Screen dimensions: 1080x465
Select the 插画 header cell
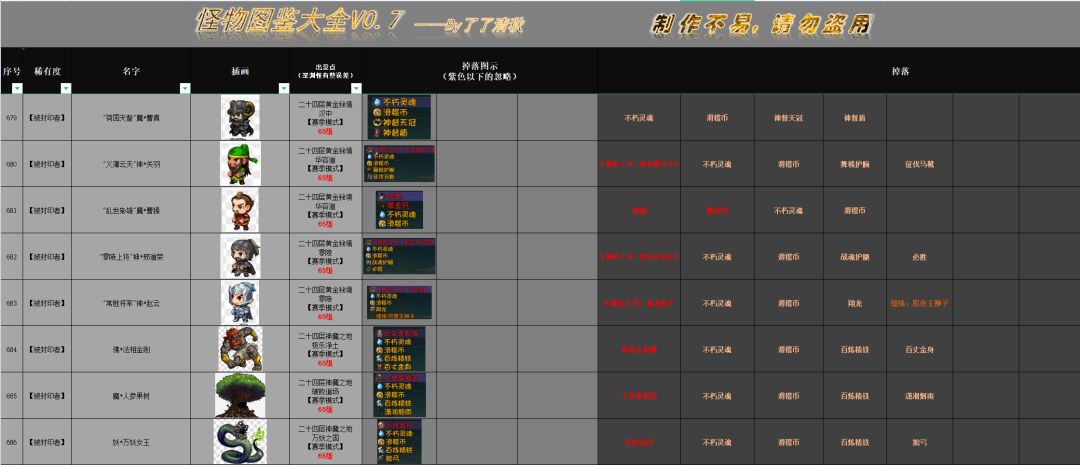click(x=240, y=70)
